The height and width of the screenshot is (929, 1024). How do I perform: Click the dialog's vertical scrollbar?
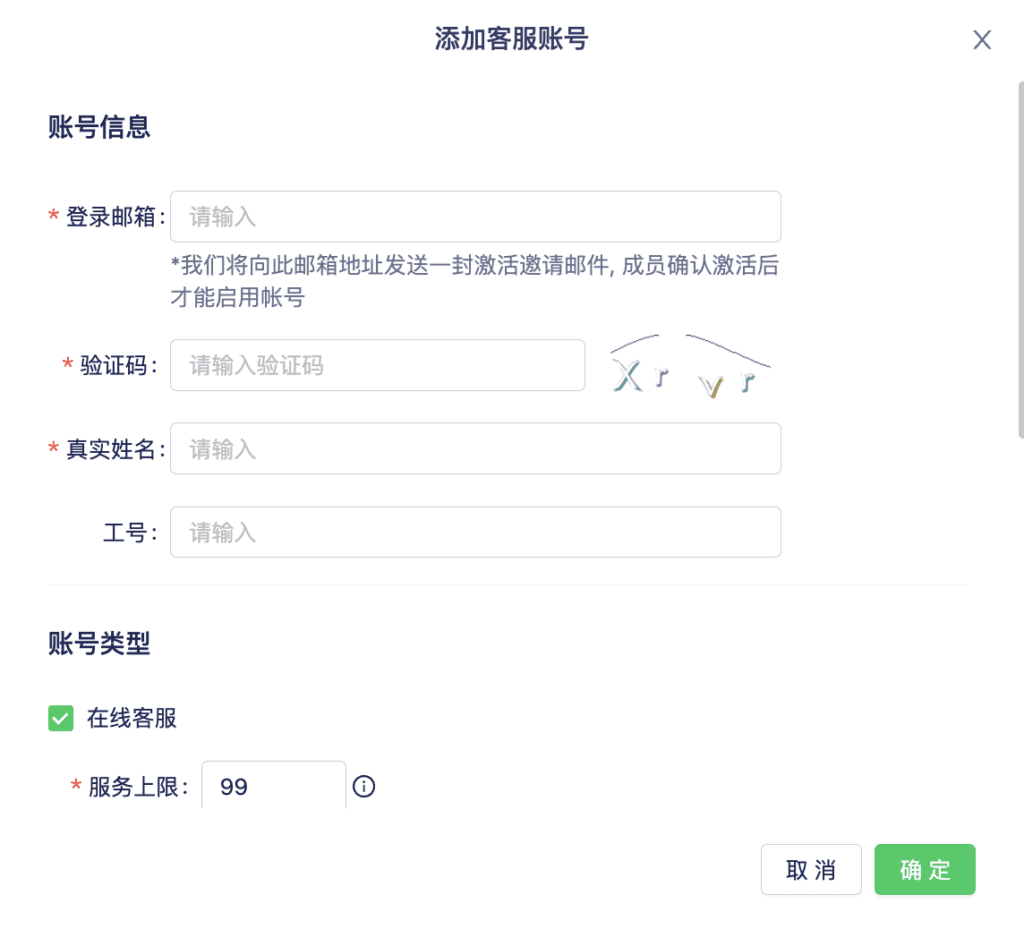pyautogui.click(x=1021, y=260)
